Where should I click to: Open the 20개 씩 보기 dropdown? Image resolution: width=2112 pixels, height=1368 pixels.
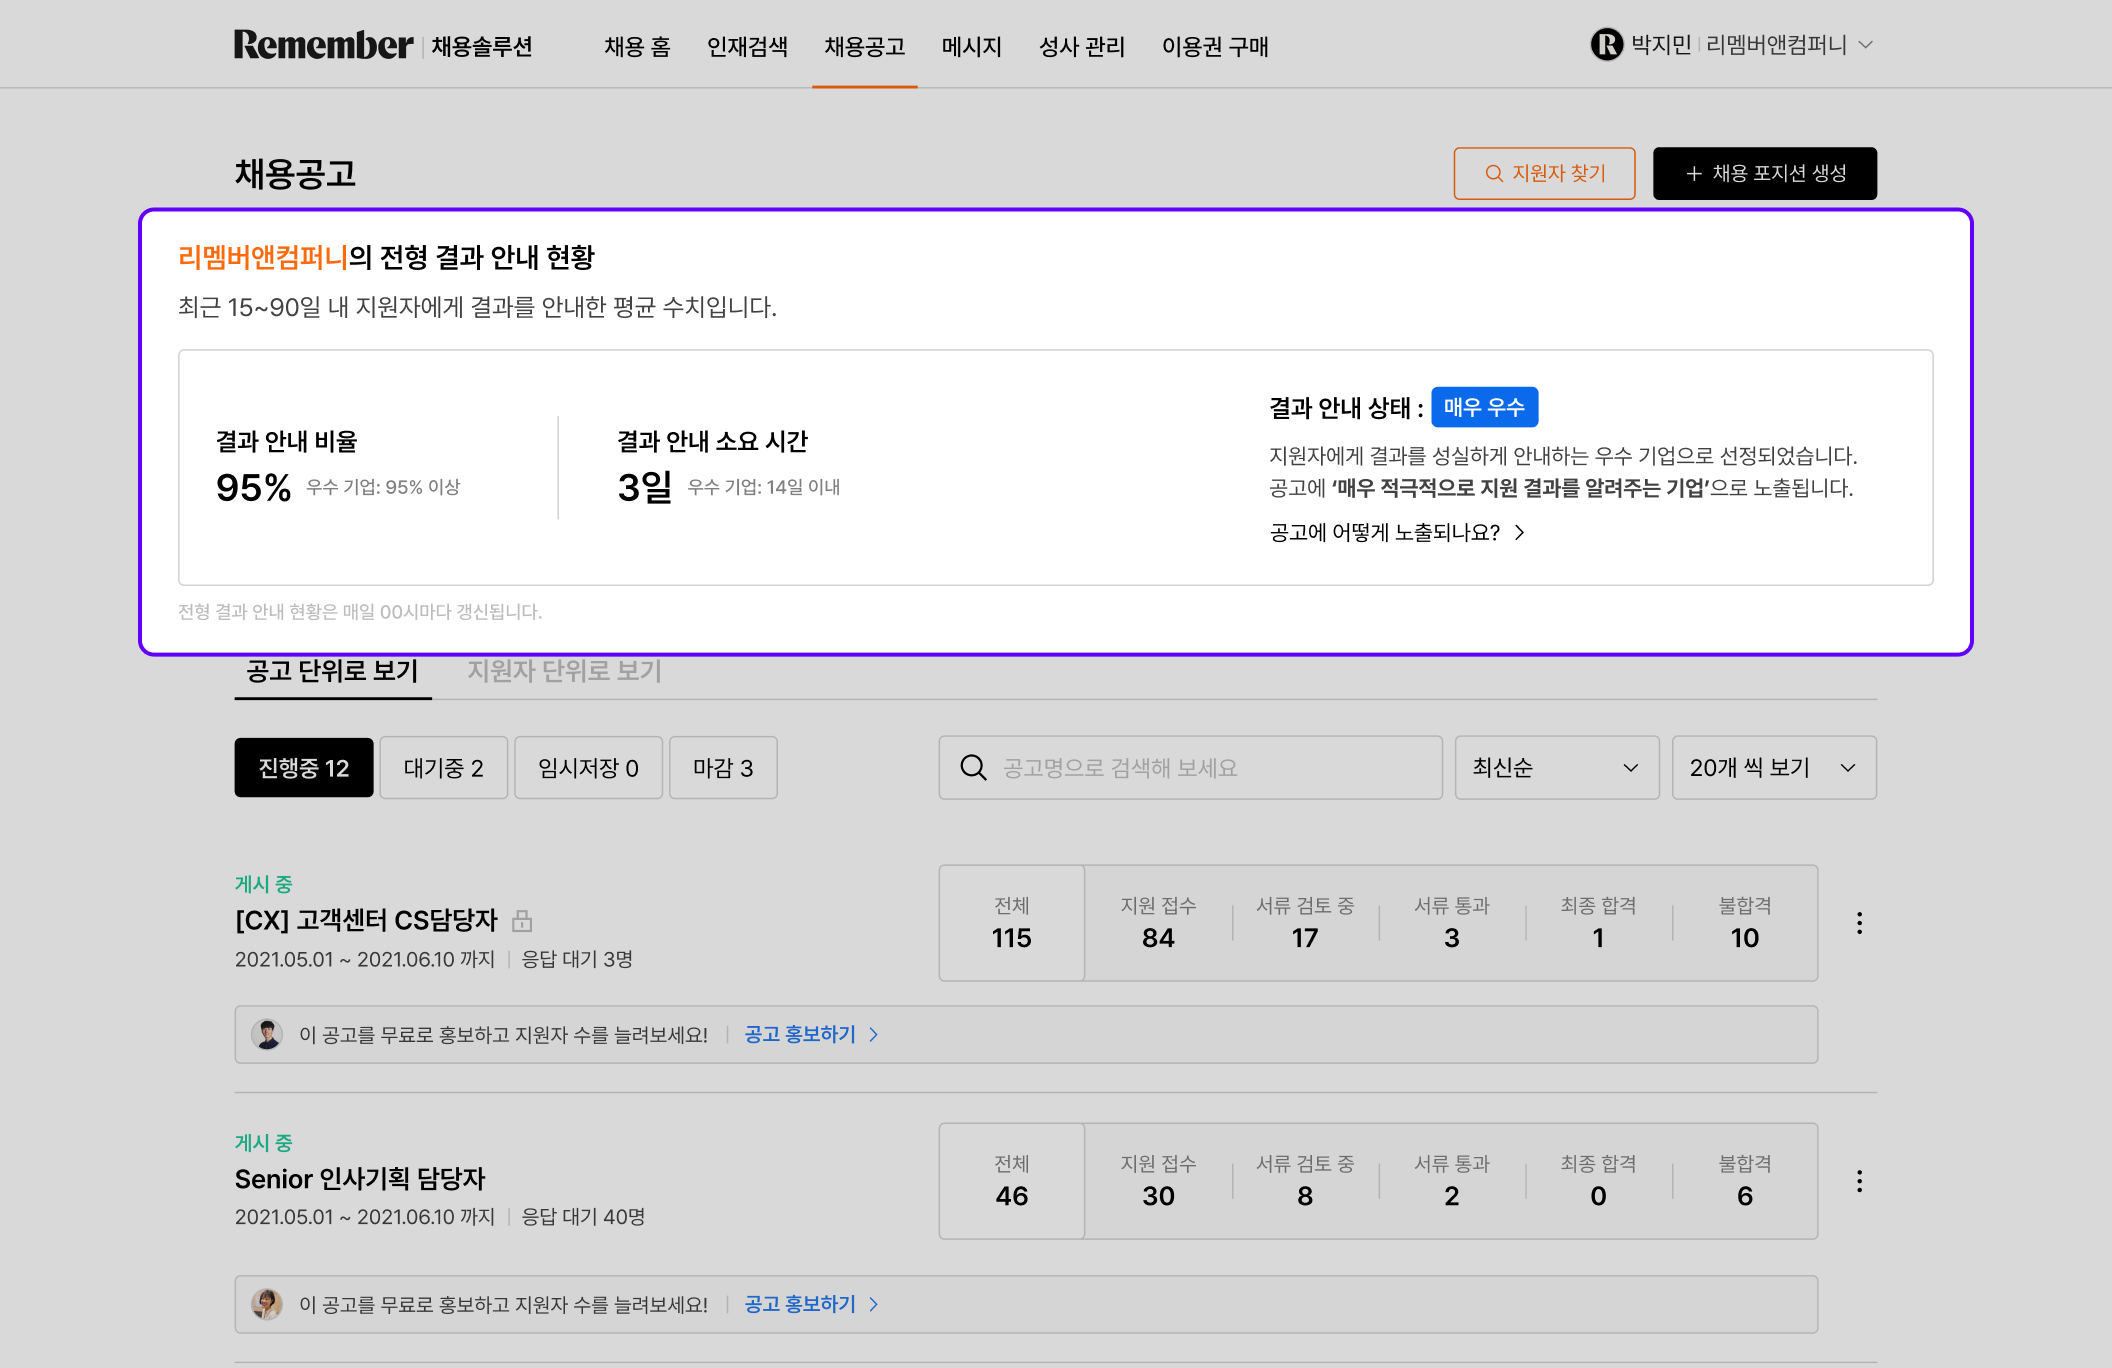click(1774, 768)
